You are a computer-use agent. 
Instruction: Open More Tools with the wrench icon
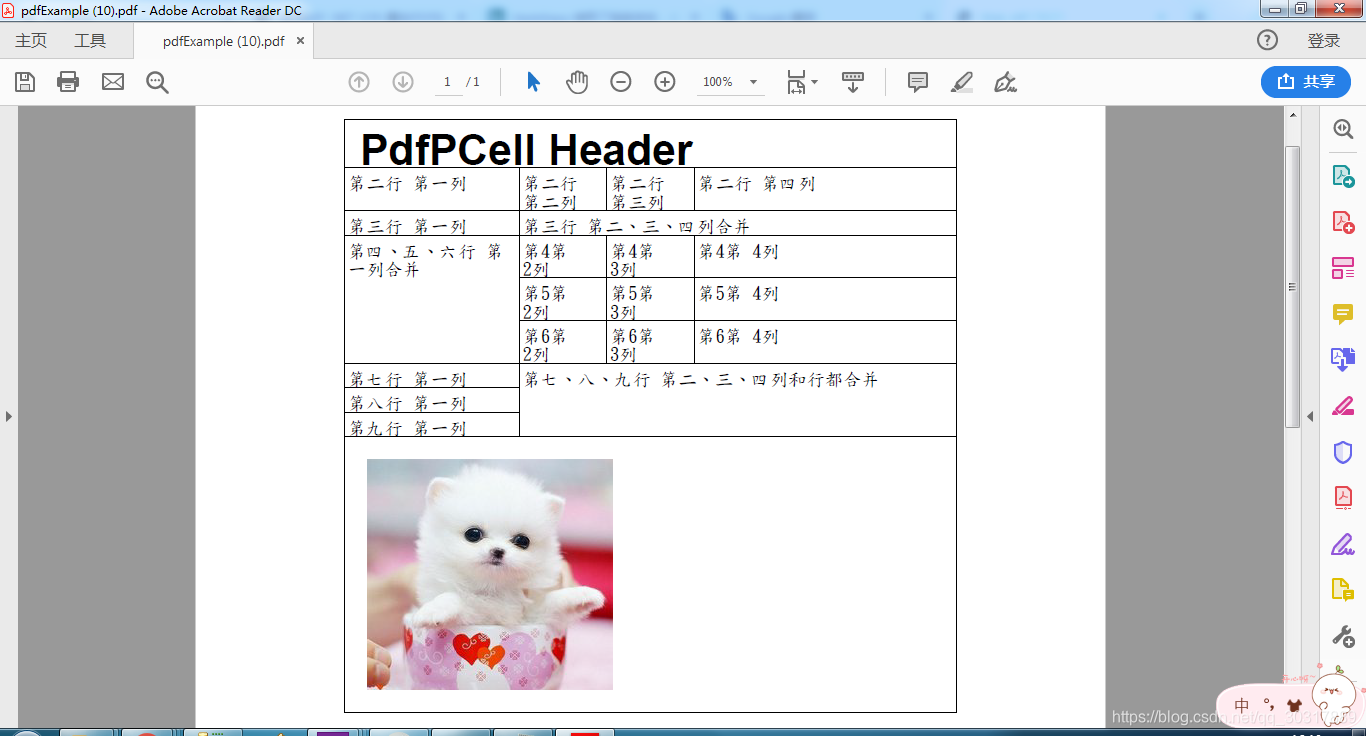[1343, 634]
